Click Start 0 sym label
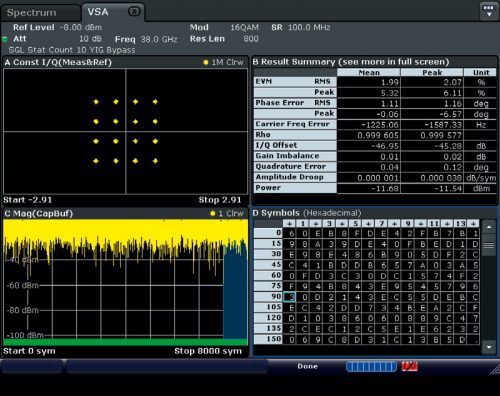The height and width of the screenshot is (396, 500). (x=29, y=351)
